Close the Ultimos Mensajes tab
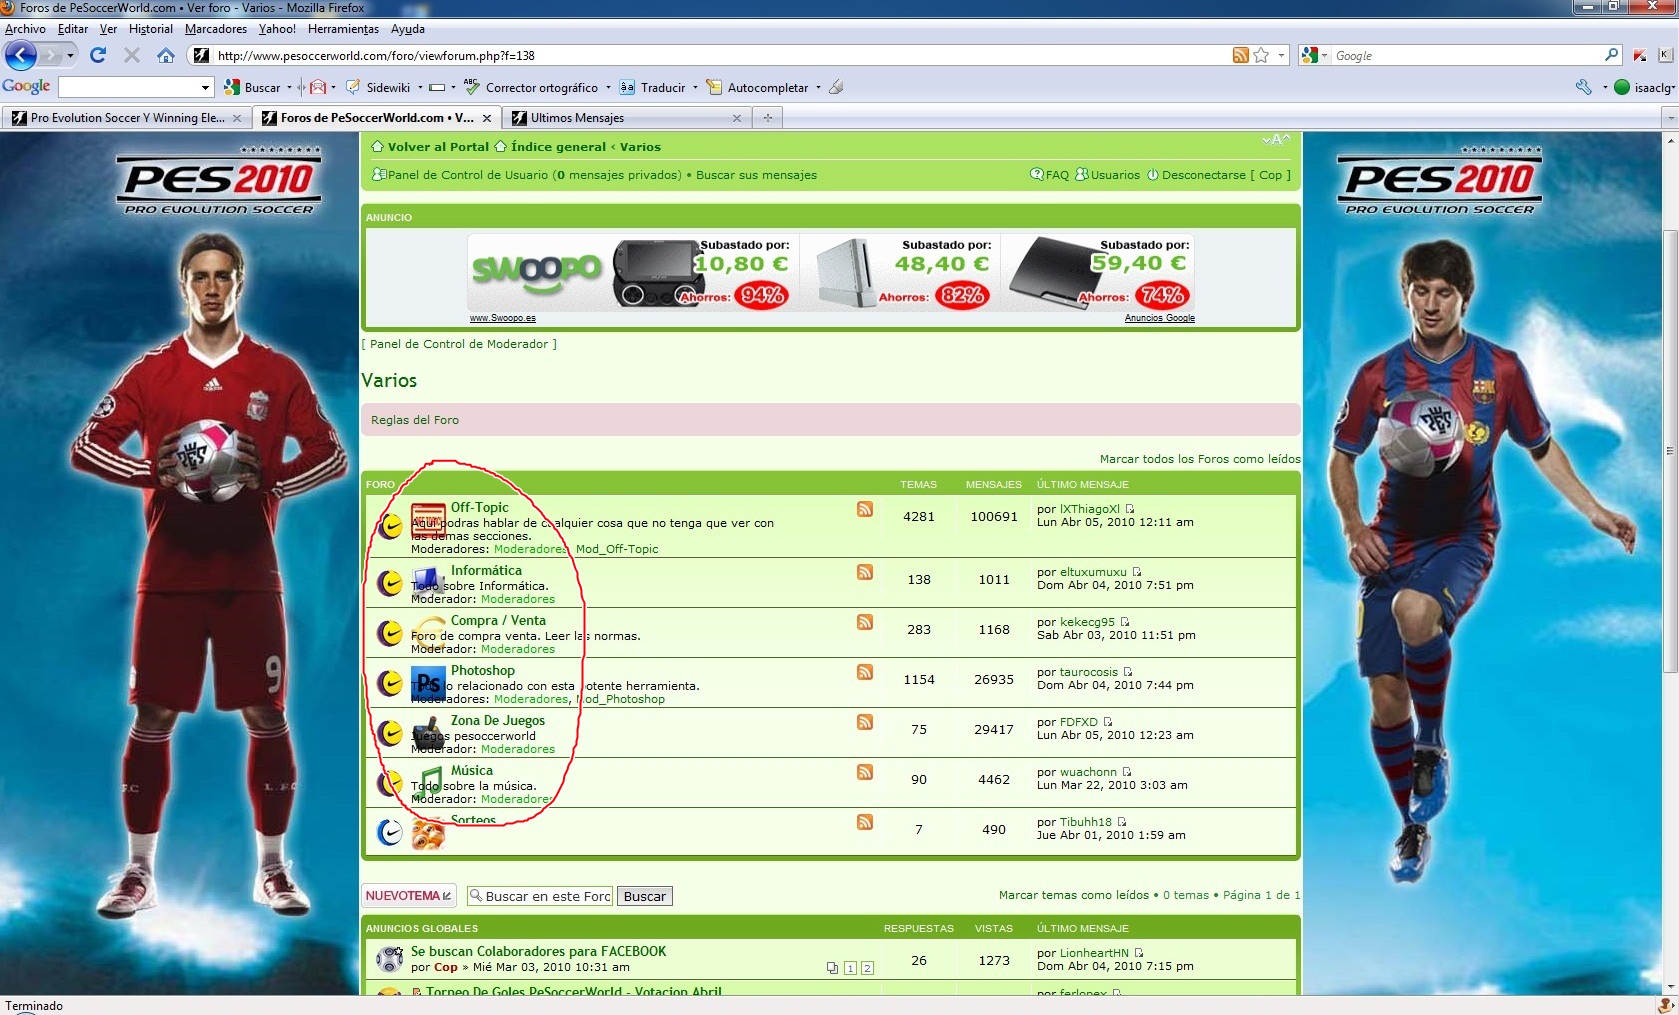 click(737, 118)
